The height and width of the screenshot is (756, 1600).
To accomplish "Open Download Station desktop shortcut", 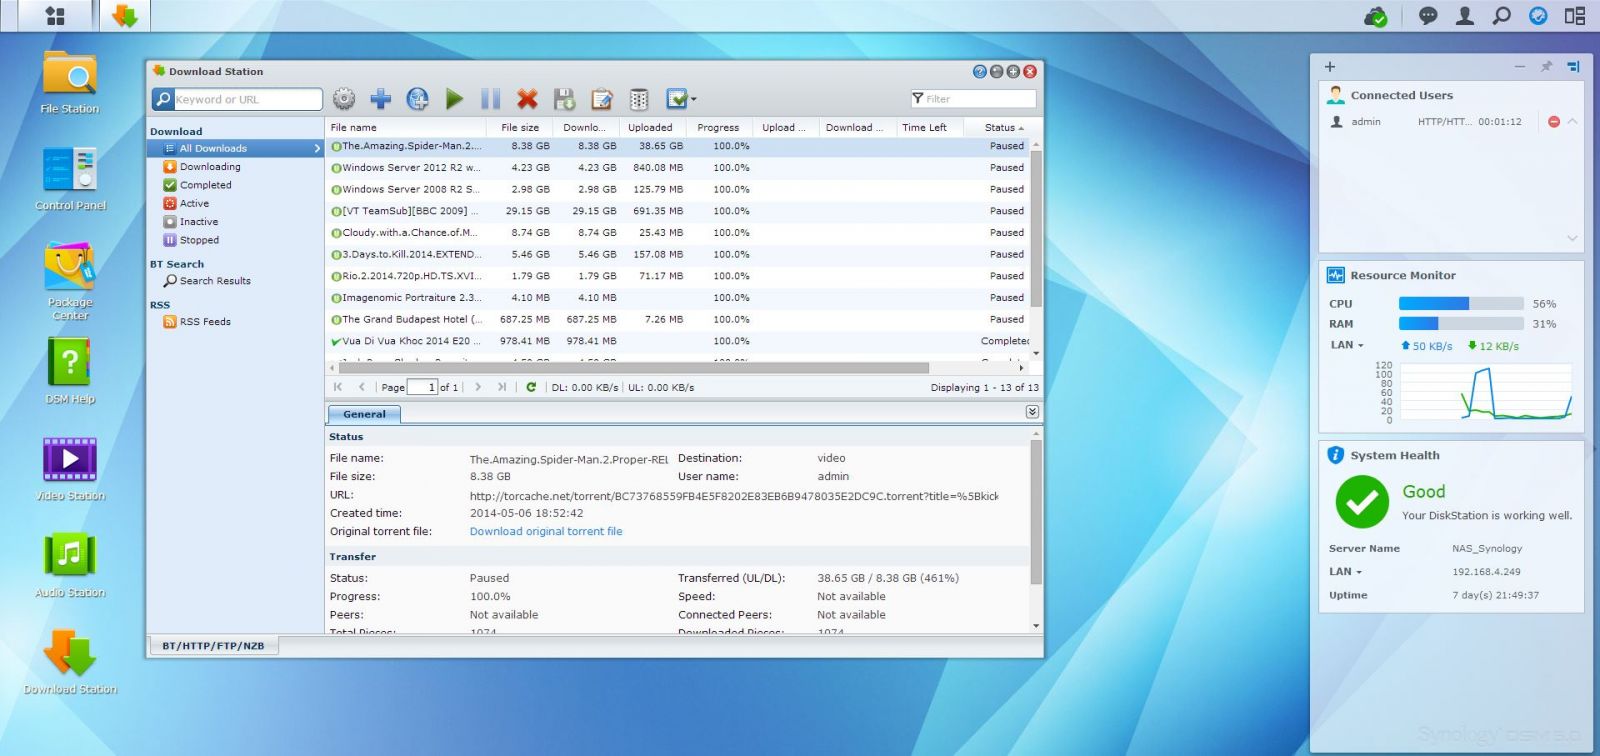I will click(70, 661).
